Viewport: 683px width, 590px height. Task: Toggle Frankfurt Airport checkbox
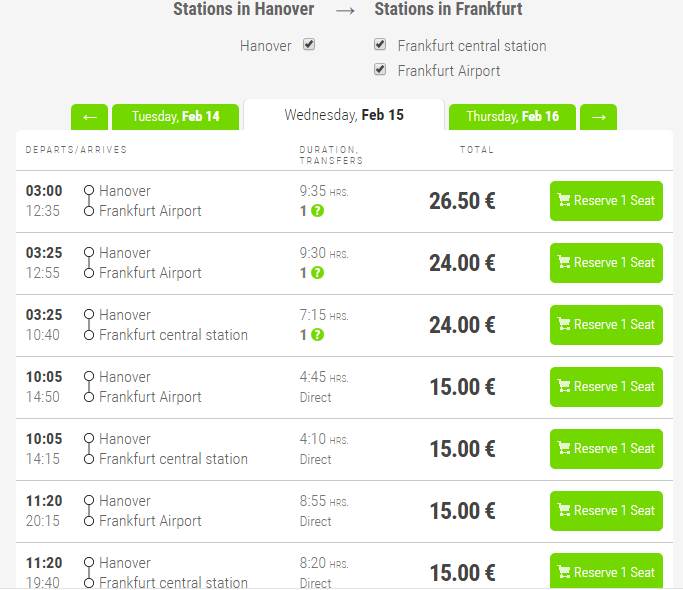pyautogui.click(x=380, y=70)
